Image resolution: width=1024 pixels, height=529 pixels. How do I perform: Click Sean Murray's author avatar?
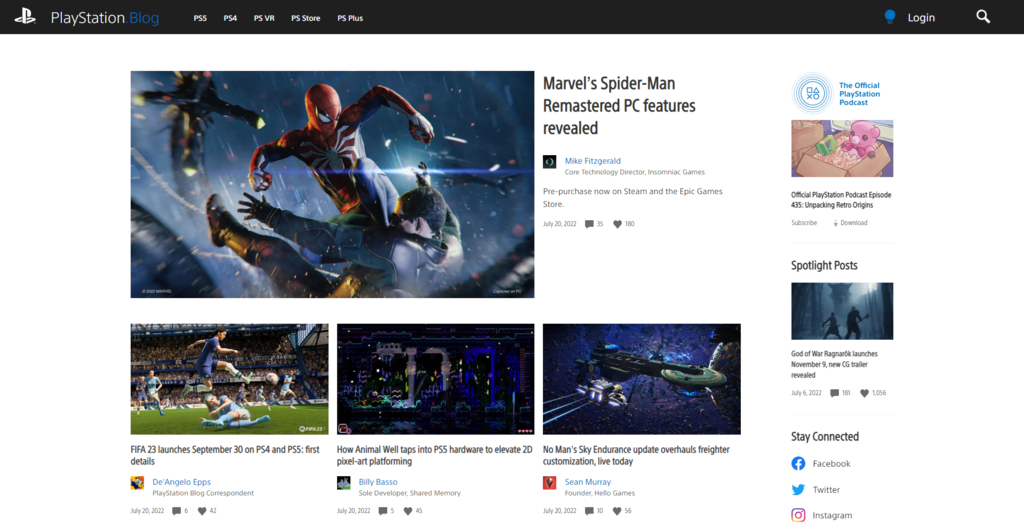(549, 483)
